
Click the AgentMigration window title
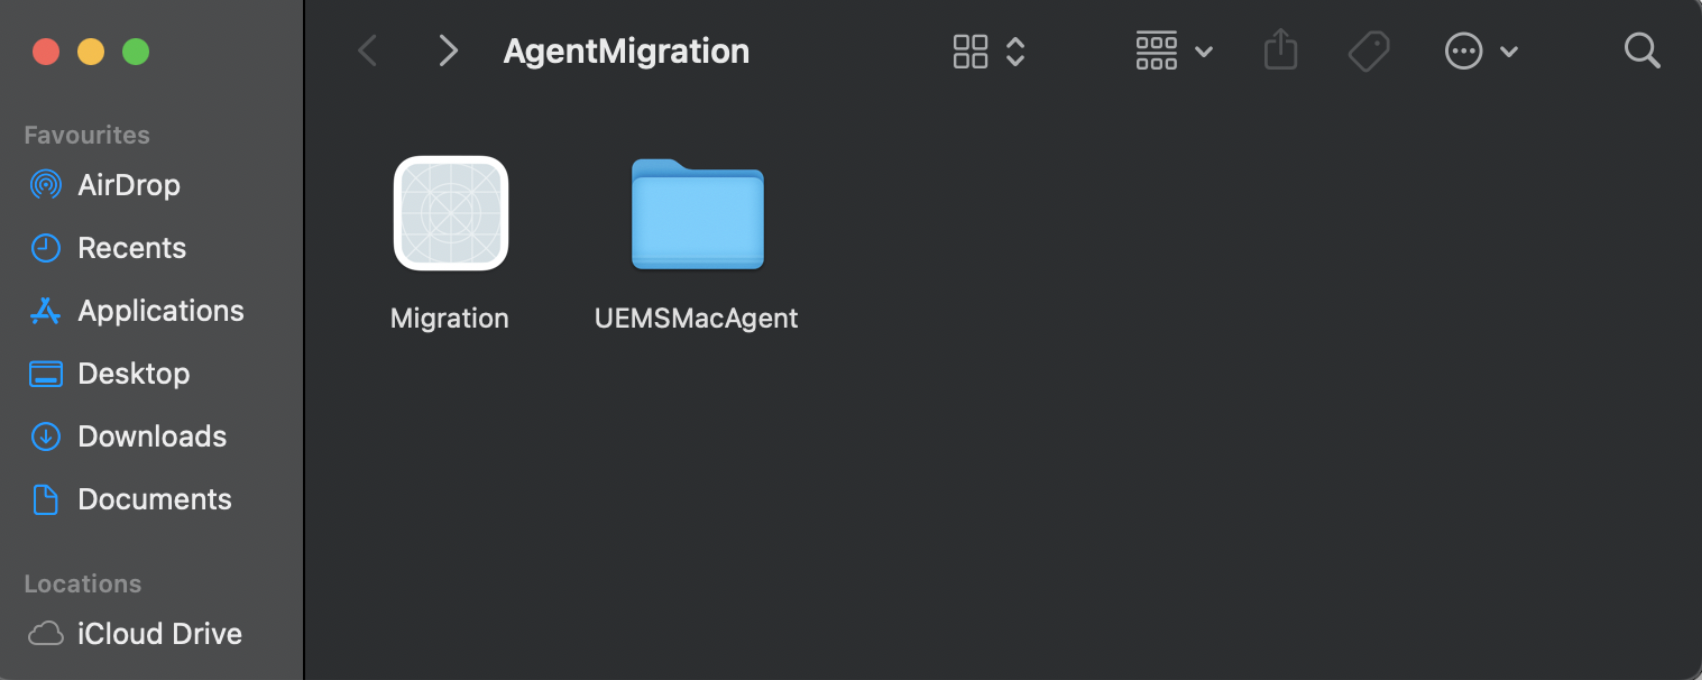626,50
